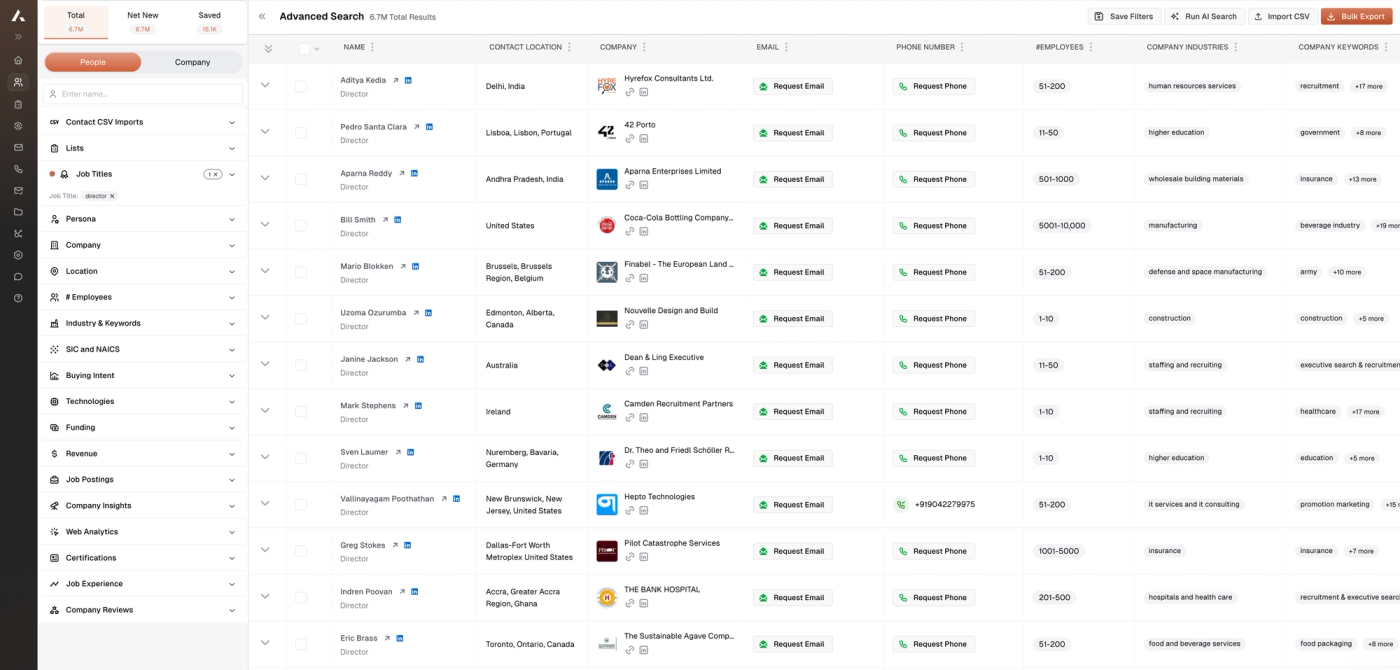Request phone for Pedro Santa Clara
Screen dimensions: 1400x670
[933, 132]
